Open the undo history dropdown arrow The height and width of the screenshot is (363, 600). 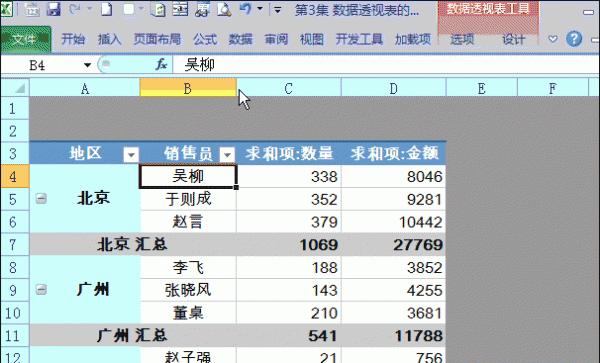pyautogui.click(x=260, y=9)
